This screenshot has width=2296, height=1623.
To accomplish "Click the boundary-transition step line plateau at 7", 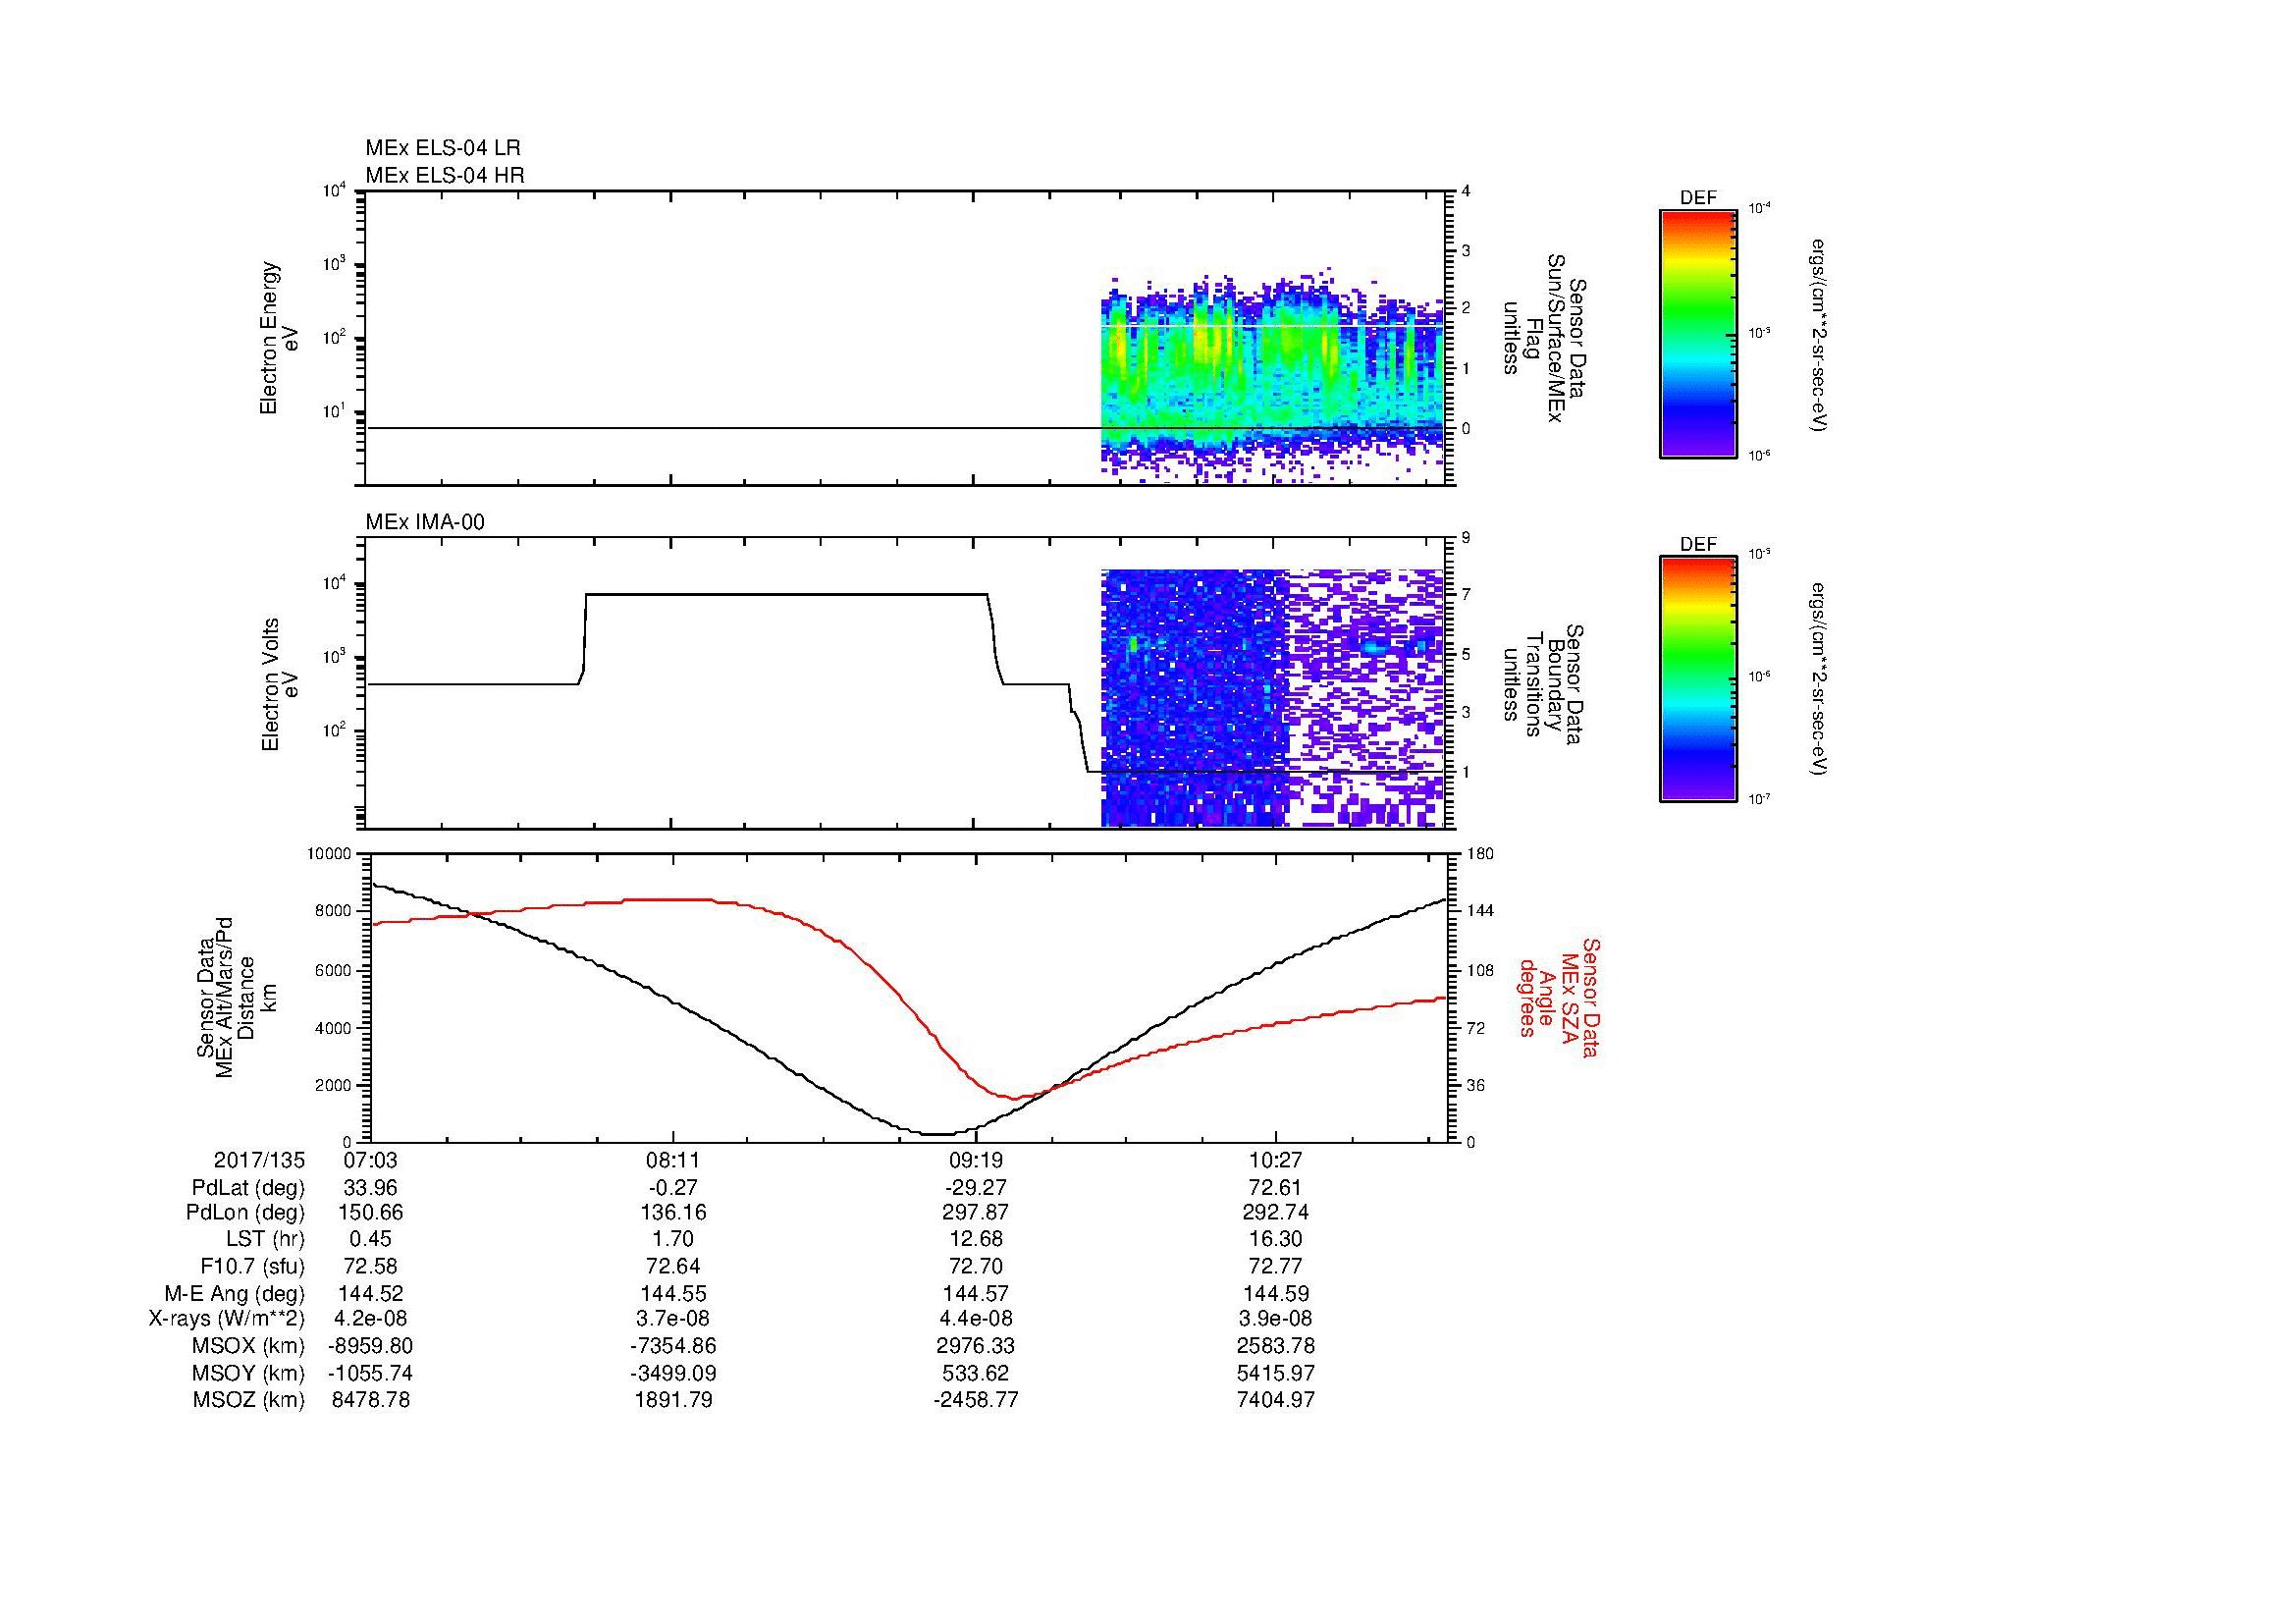I will pyautogui.click(x=787, y=595).
